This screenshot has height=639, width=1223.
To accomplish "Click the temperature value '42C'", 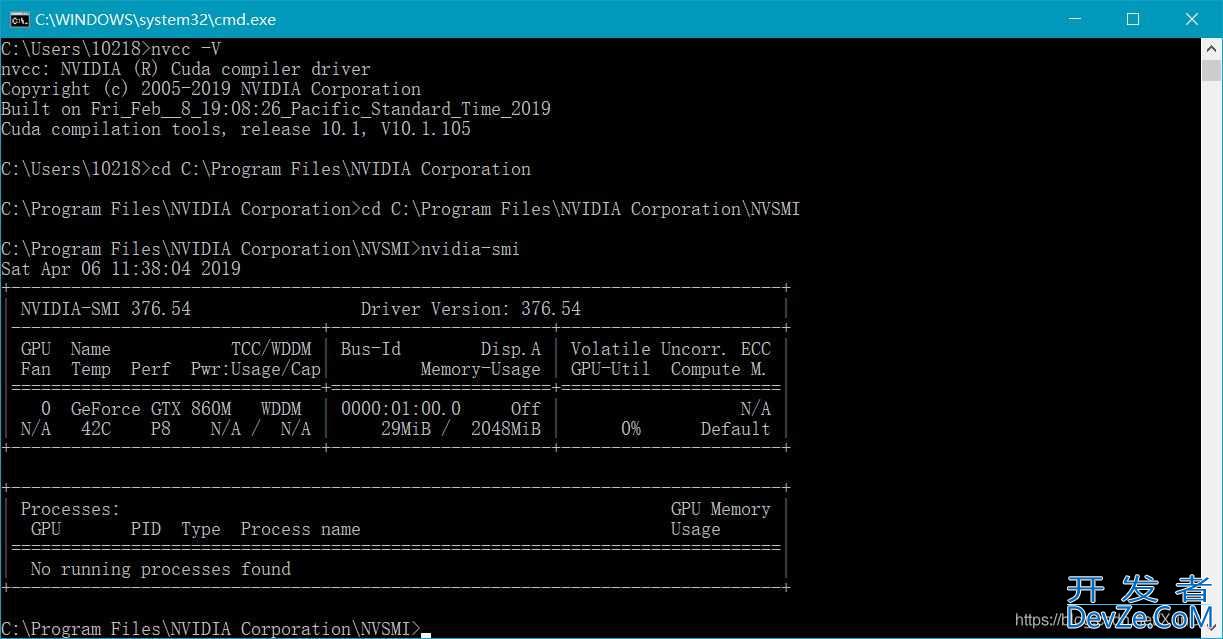I will [96, 429].
